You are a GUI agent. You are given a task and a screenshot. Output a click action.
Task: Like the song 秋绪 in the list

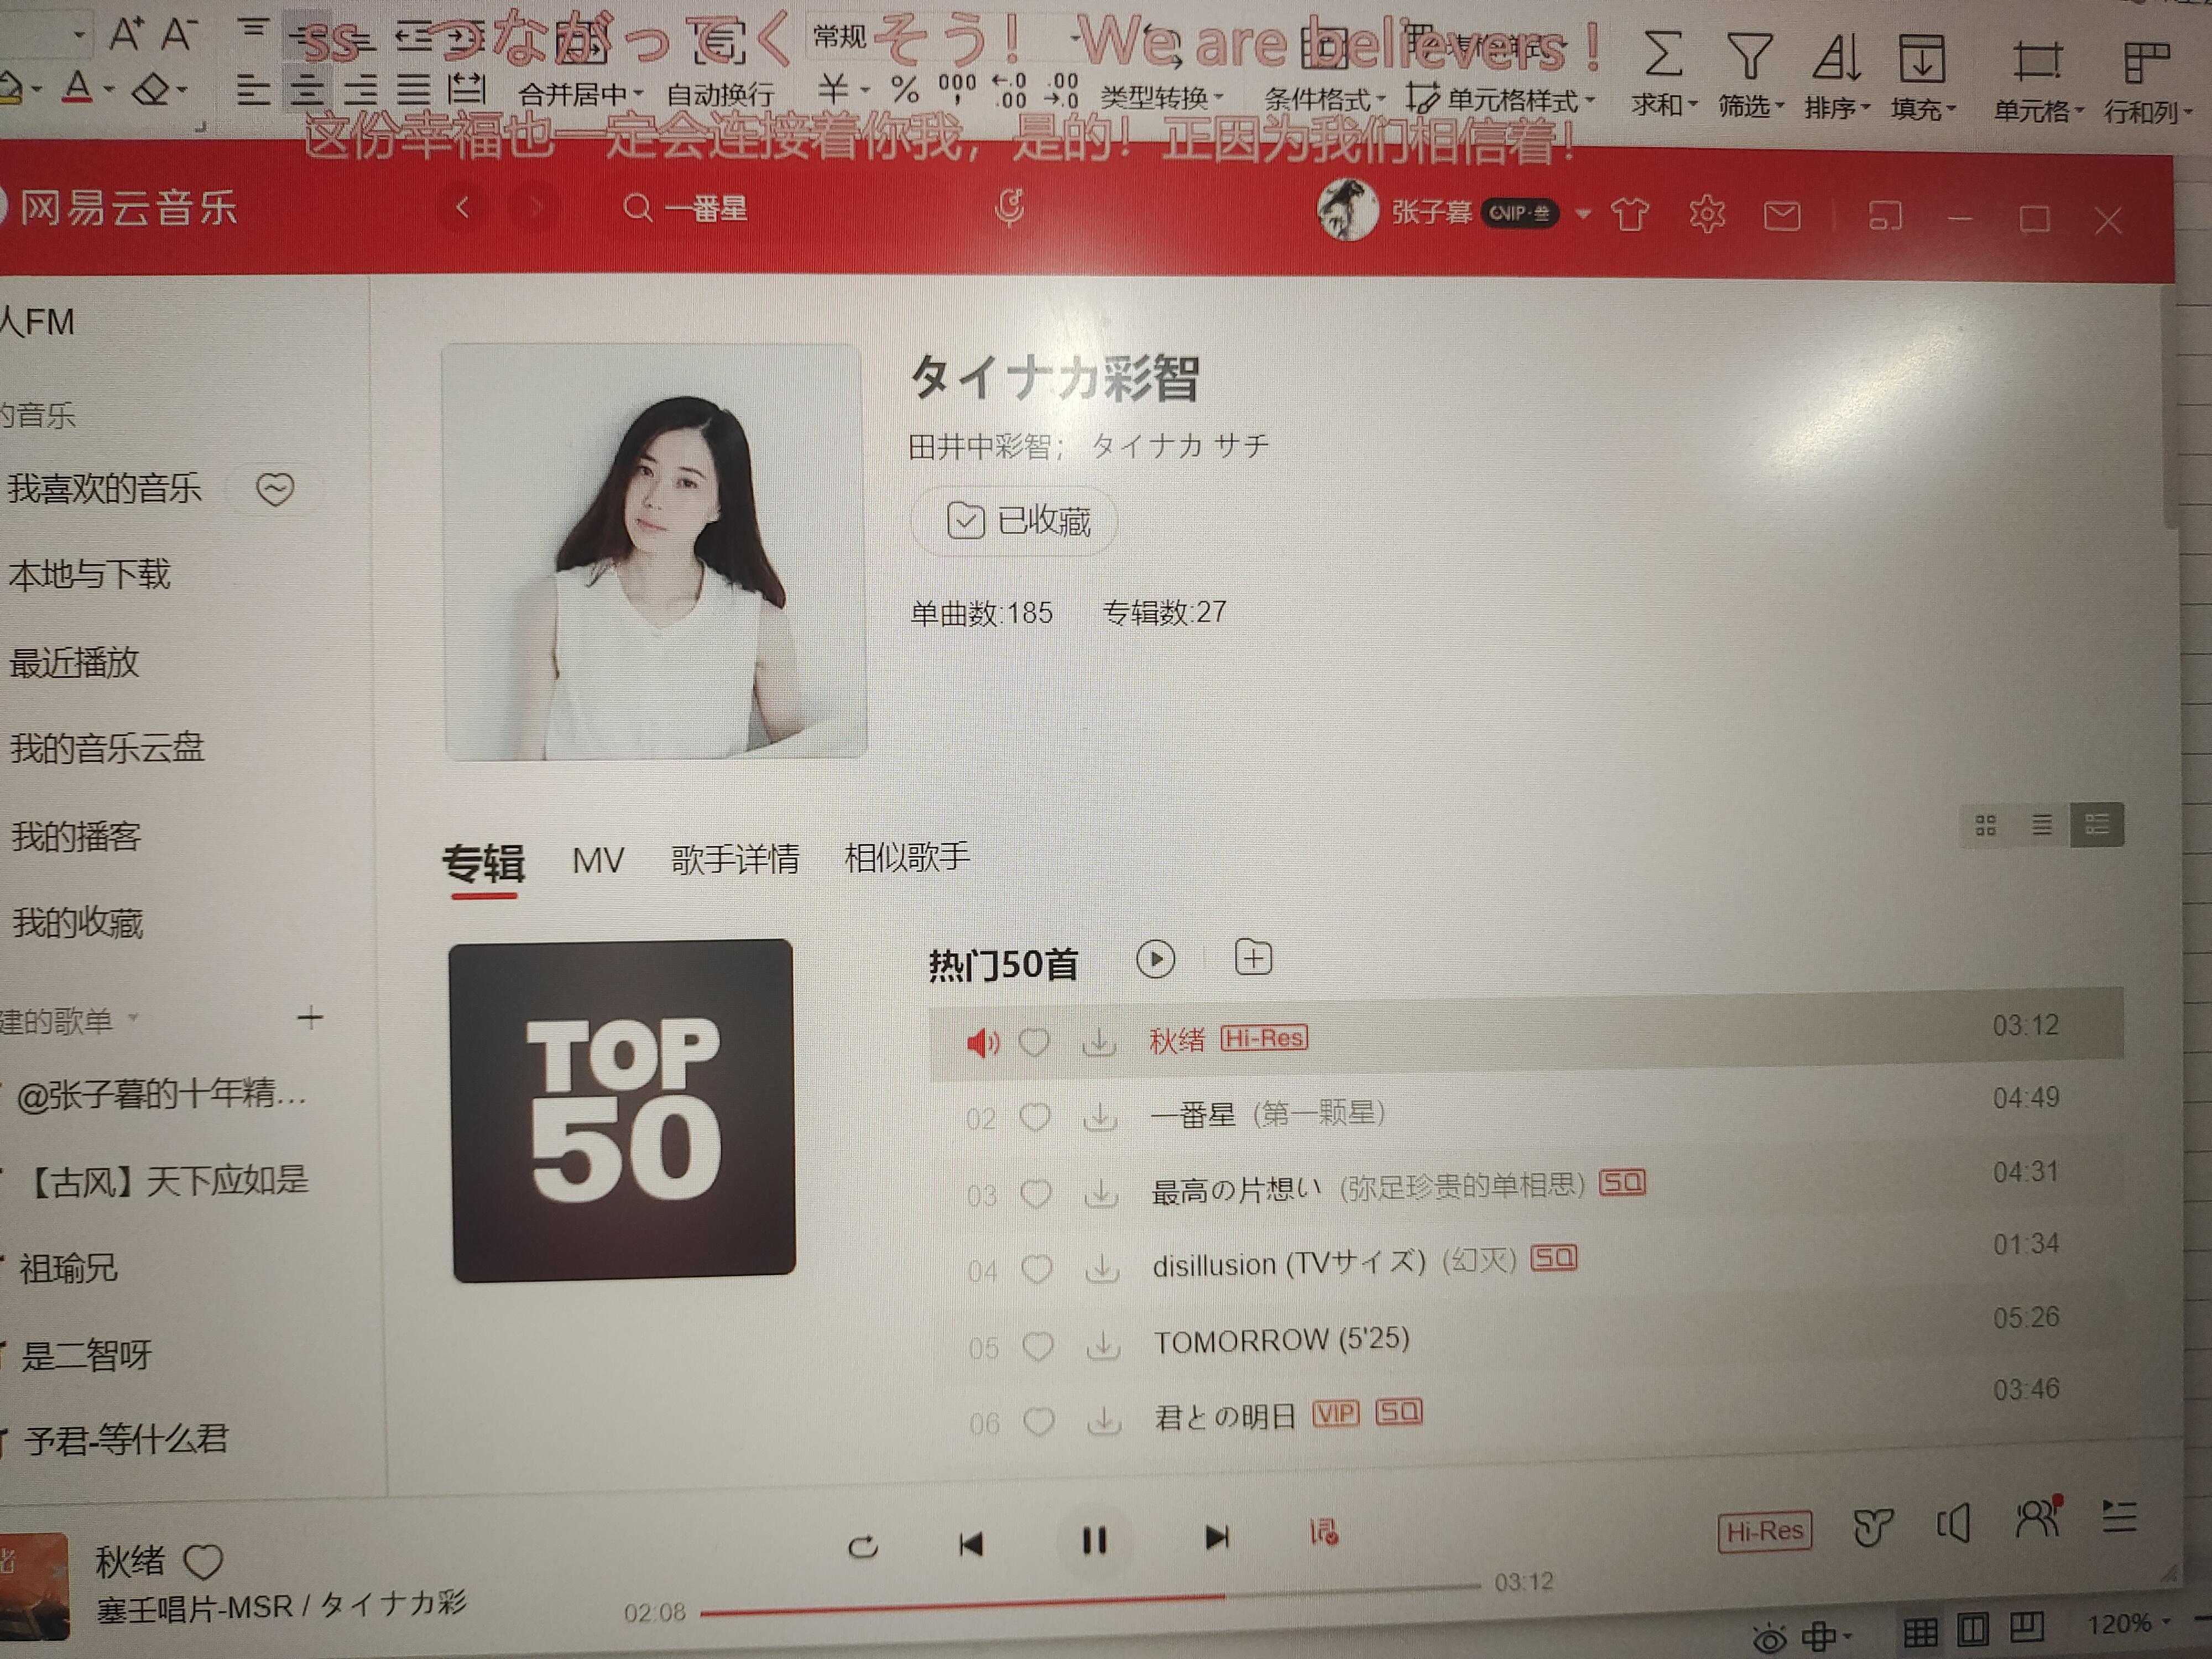click(1033, 1043)
